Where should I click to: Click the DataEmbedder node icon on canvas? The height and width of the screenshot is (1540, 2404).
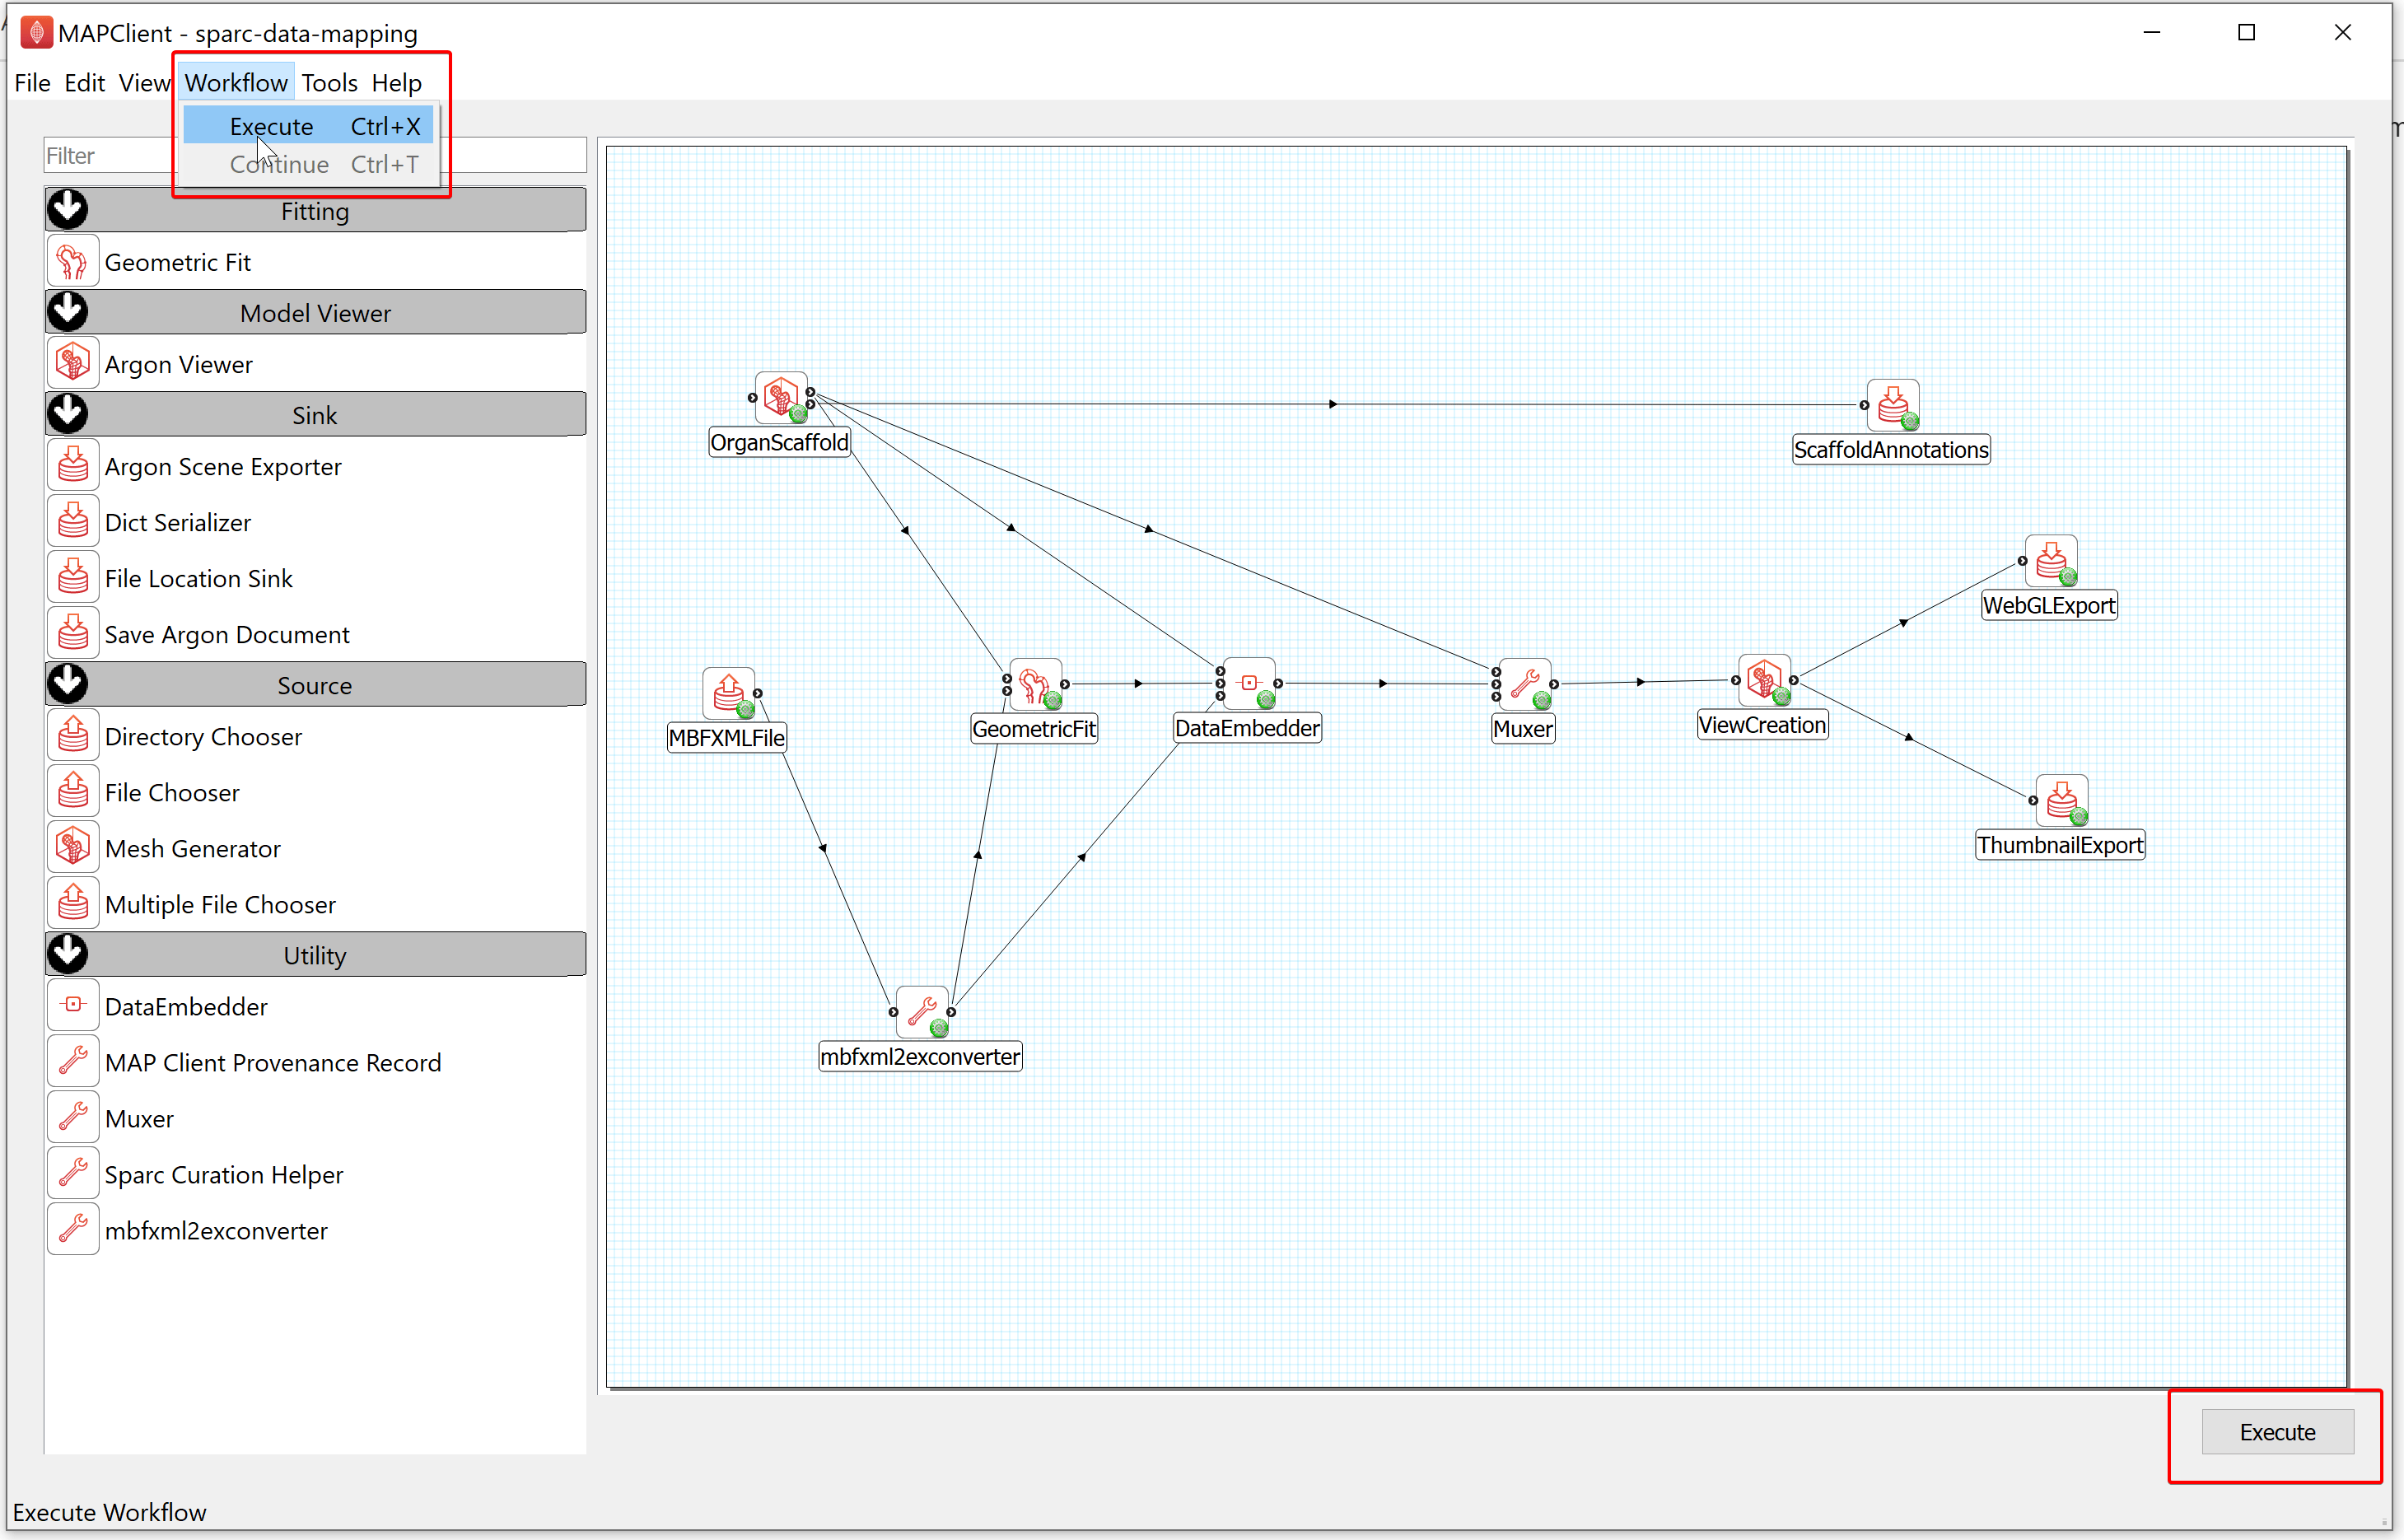1249,683
